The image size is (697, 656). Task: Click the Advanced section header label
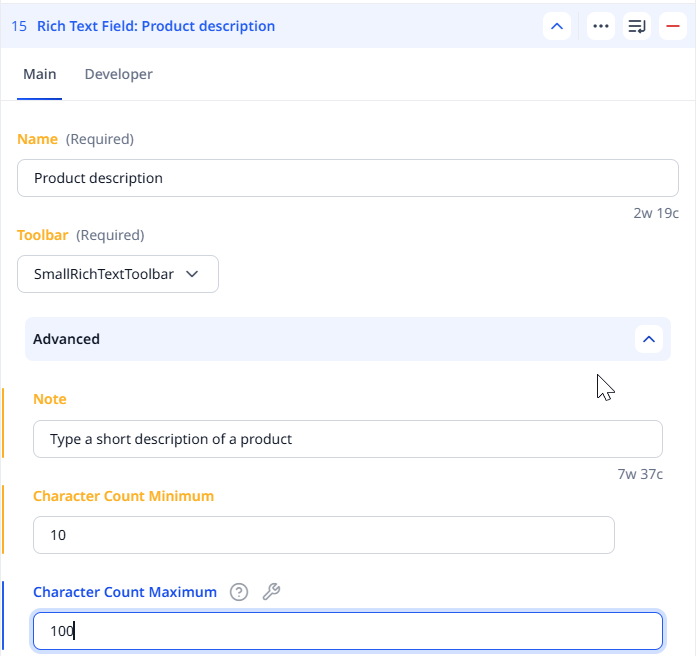point(66,339)
